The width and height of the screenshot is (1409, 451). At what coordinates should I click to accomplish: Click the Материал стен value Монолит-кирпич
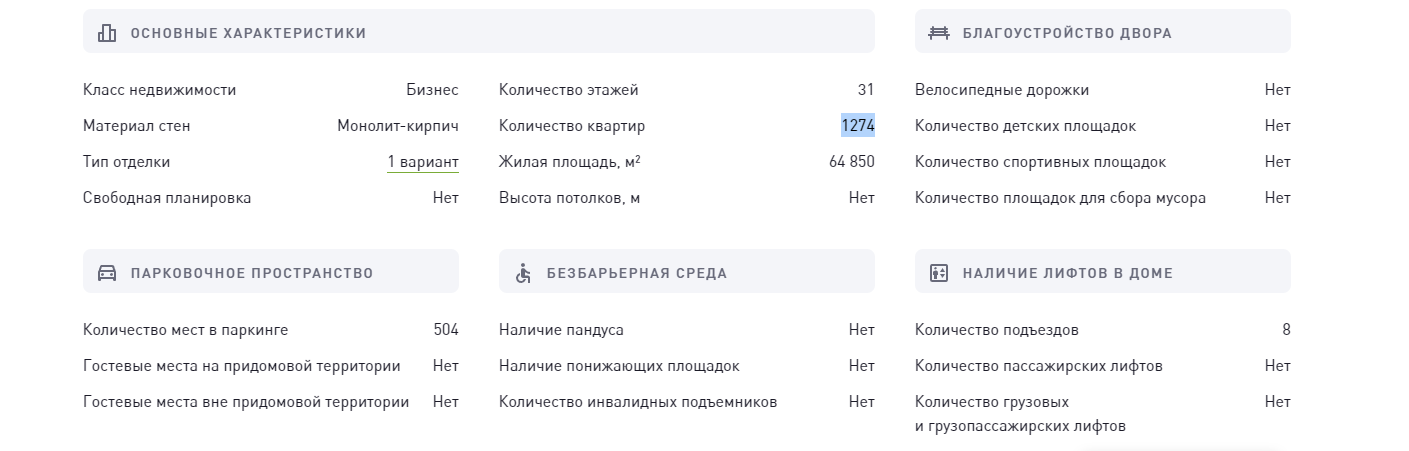click(398, 126)
